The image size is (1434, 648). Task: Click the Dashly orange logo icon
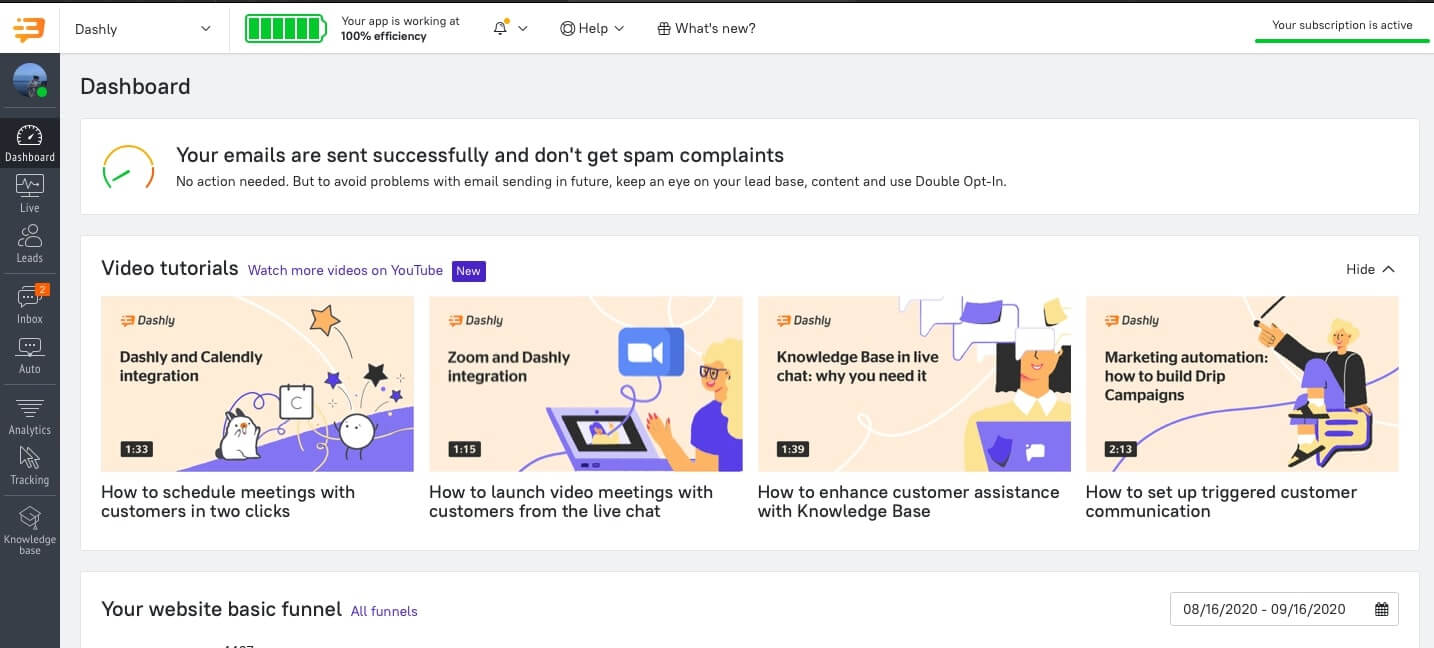(x=29, y=29)
